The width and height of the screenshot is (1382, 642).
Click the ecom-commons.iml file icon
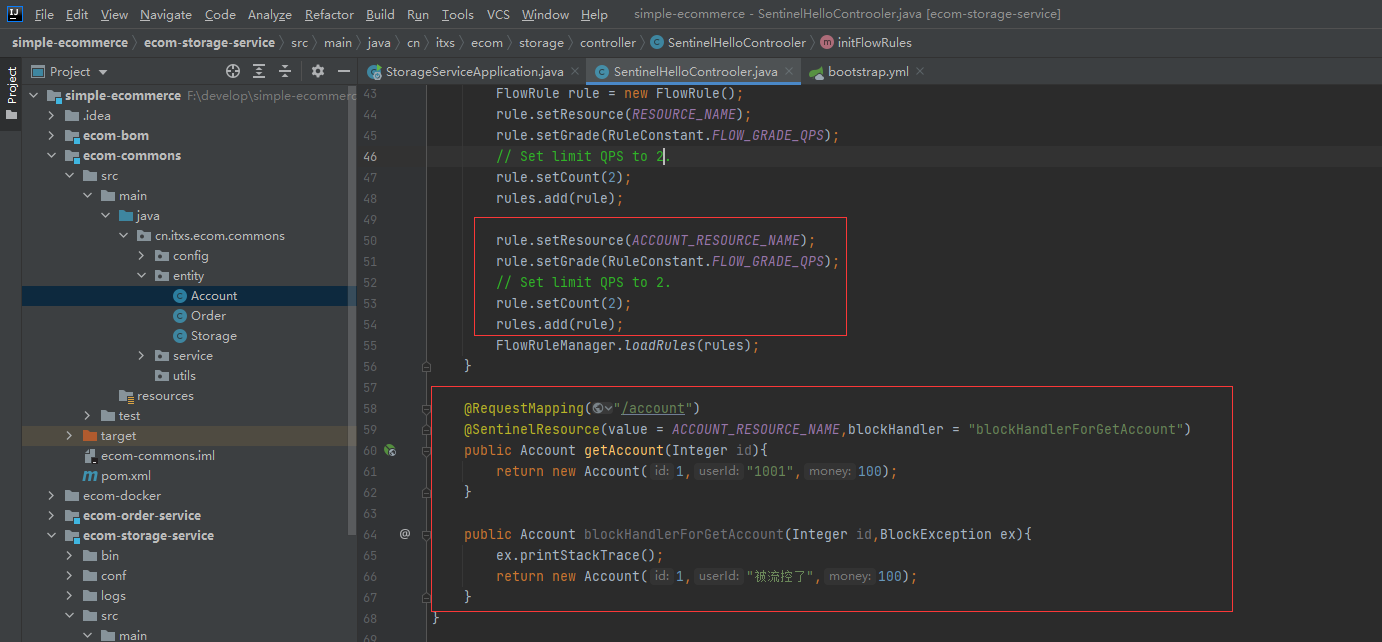90,456
